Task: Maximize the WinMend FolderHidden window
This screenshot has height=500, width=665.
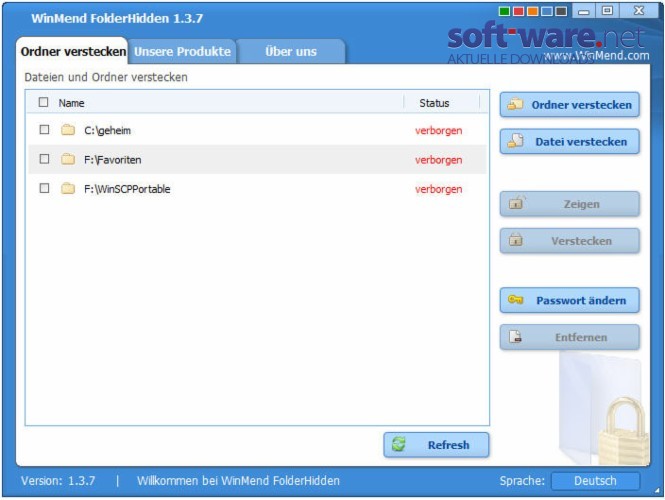Action: click(608, 11)
